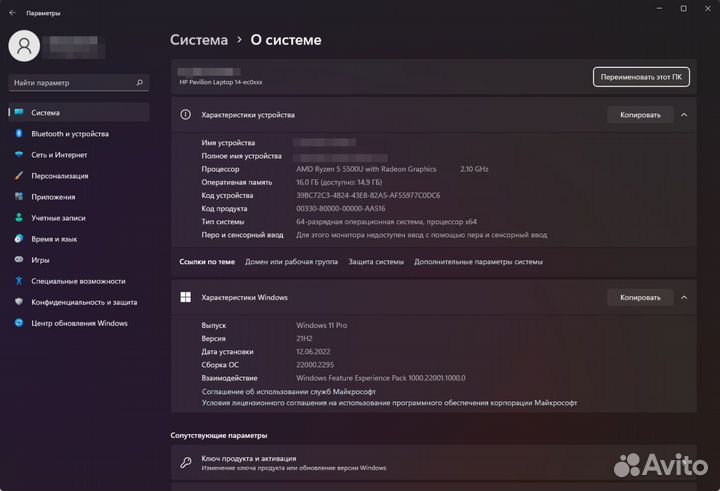Click the RAM value '16,0 ГБ'
Image resolution: width=720 pixels, height=491 pixels.
tap(339, 182)
